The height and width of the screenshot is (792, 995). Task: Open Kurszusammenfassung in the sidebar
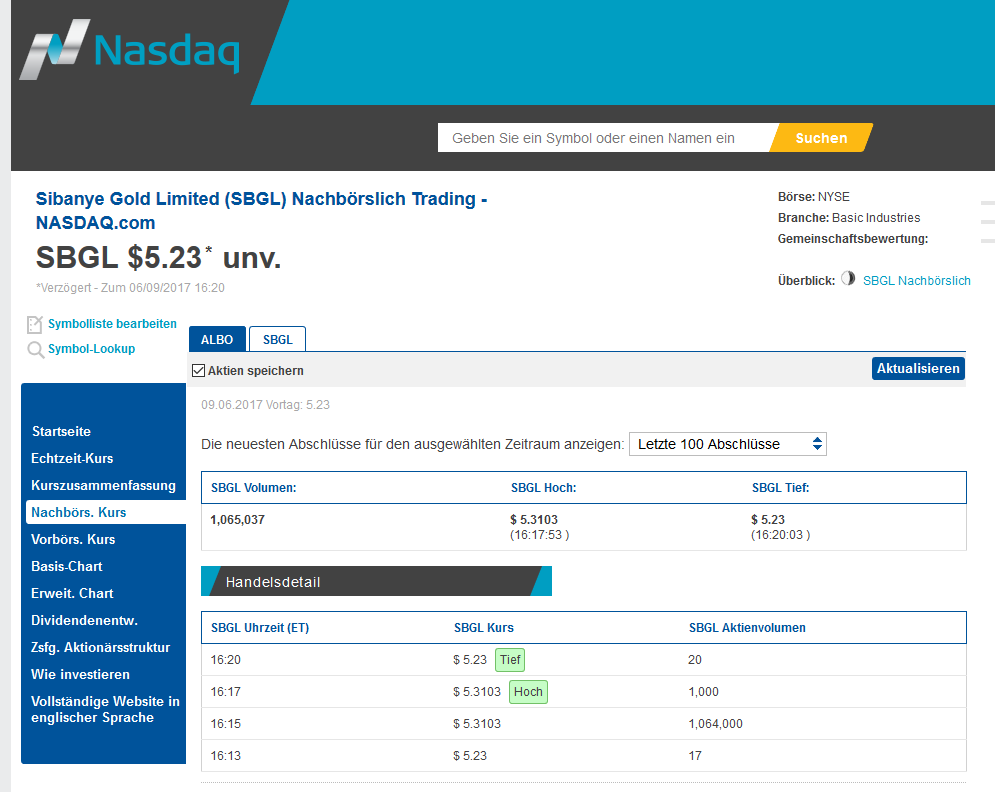coord(103,485)
